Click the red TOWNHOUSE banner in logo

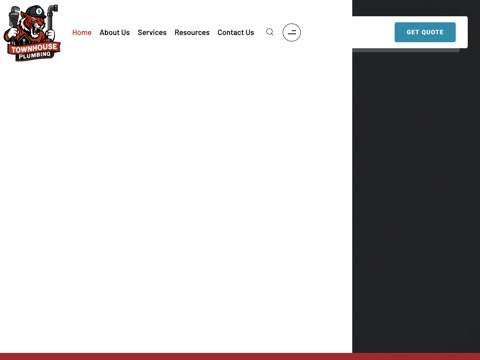click(34, 48)
